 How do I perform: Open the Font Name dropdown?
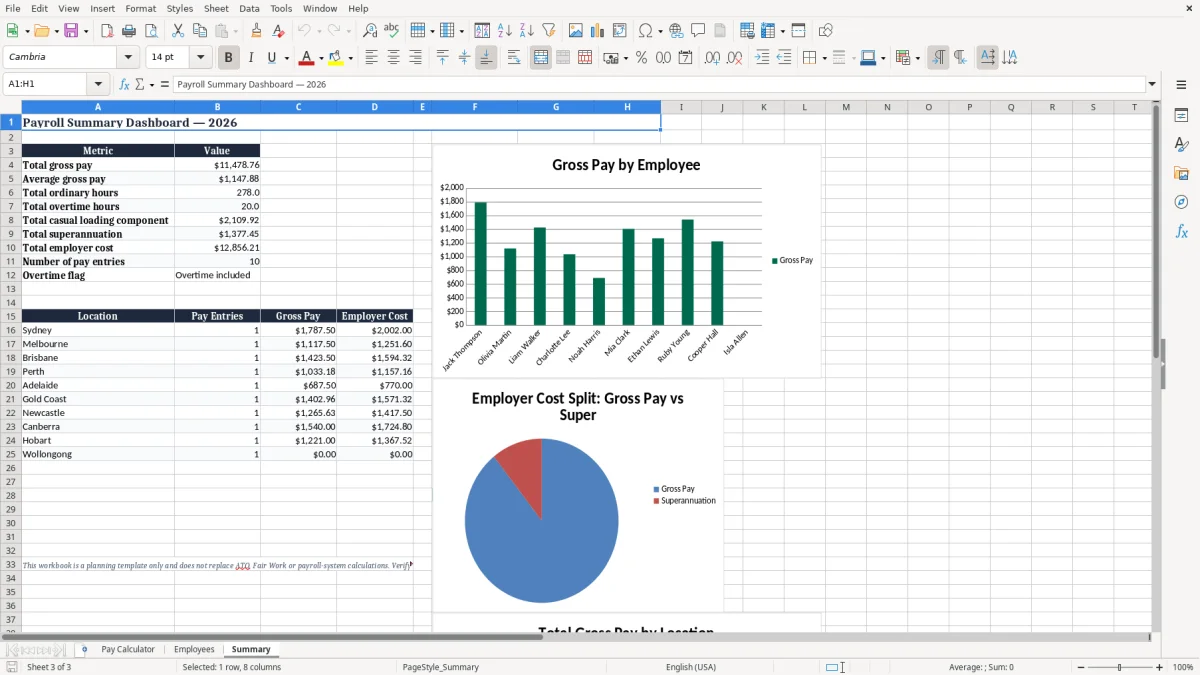click(128, 58)
